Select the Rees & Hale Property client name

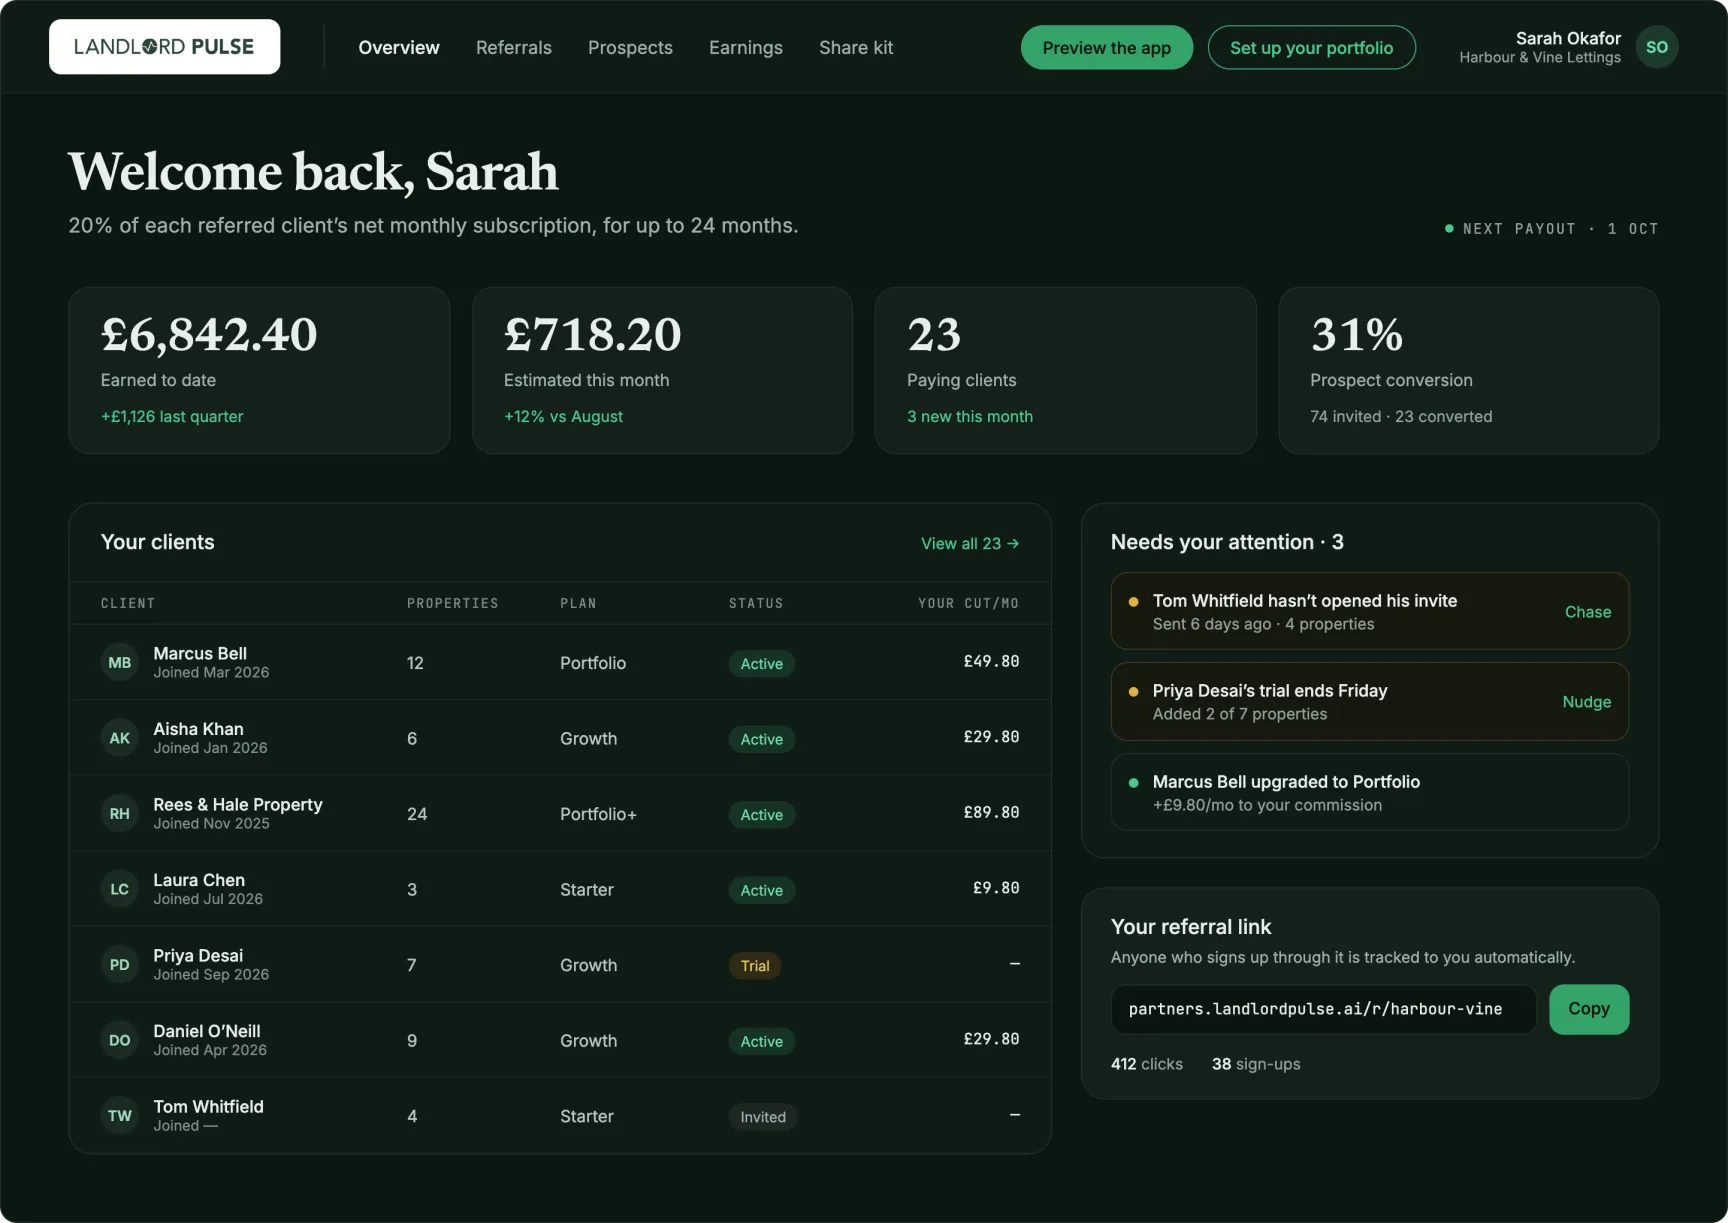(x=238, y=804)
